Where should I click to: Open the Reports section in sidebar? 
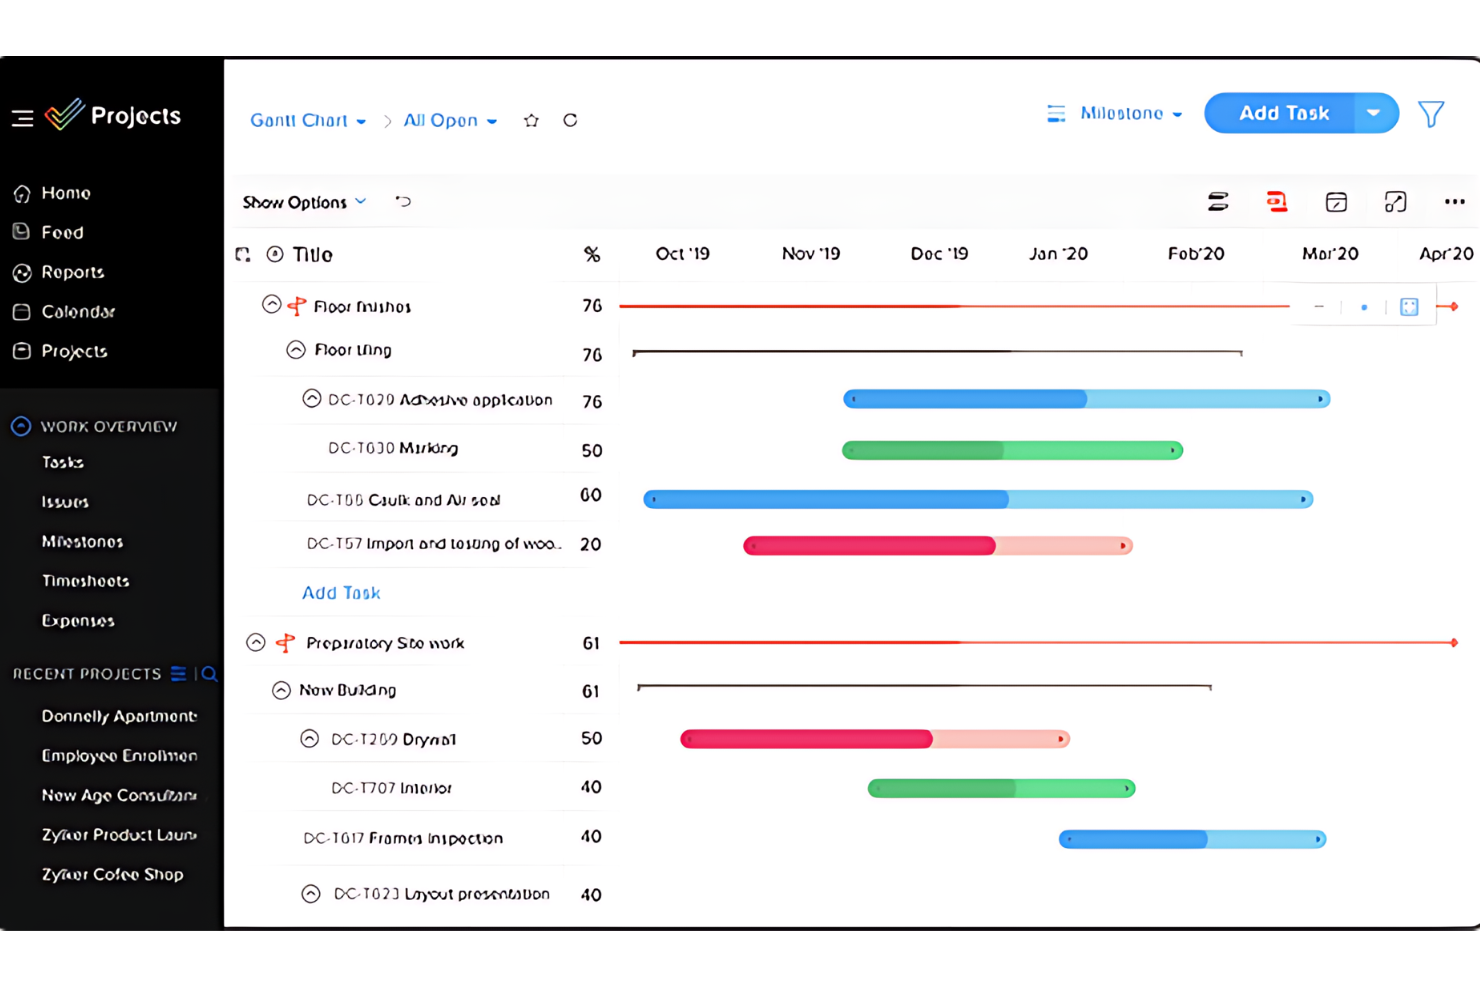point(72,272)
